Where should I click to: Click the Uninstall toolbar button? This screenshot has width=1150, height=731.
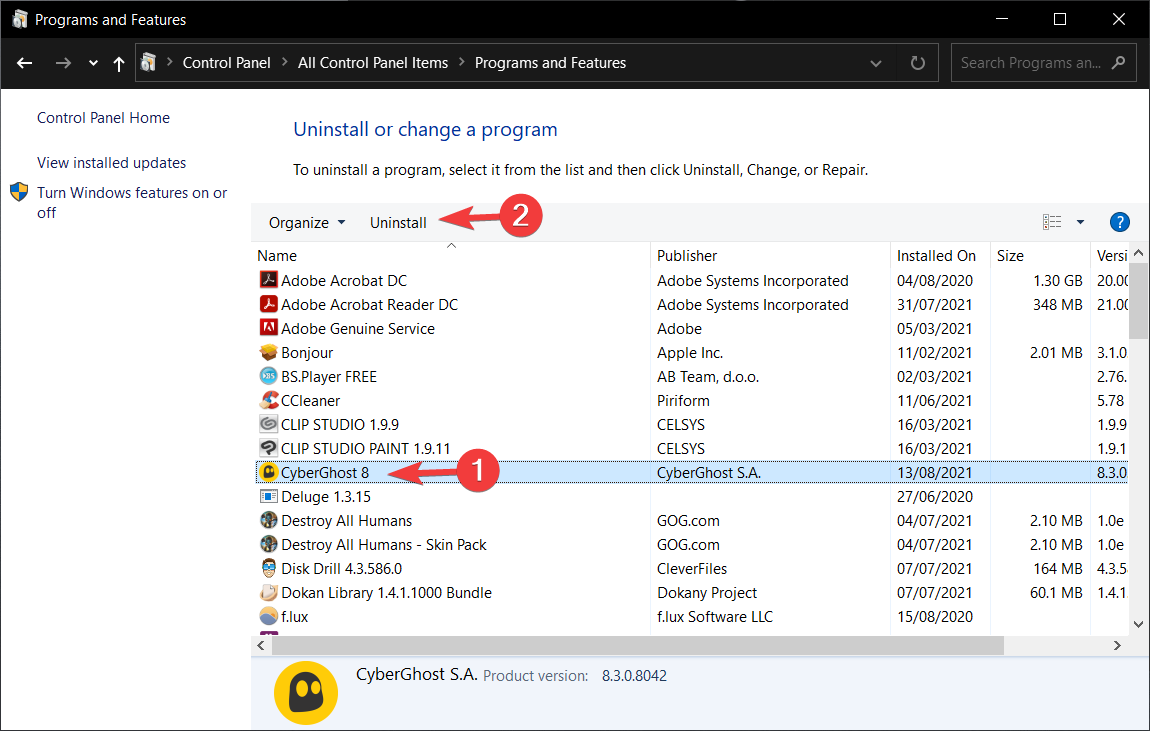tap(398, 223)
